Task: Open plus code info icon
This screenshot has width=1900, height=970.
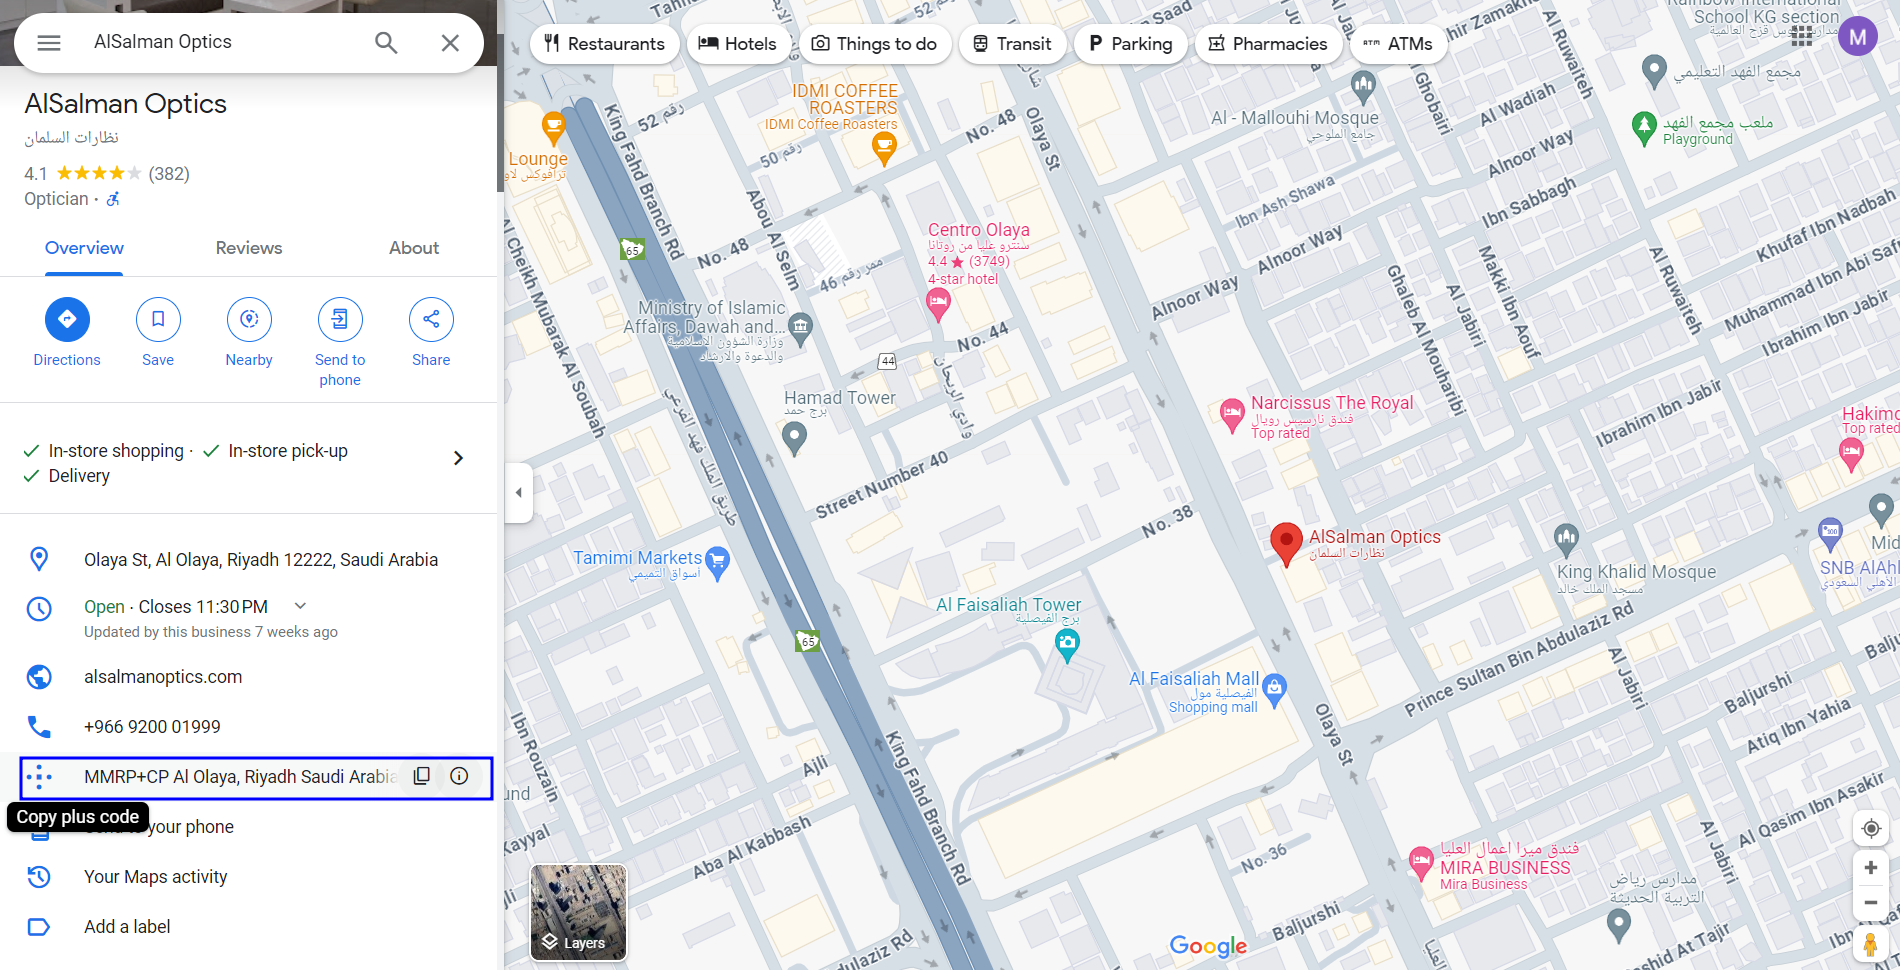Action: click(459, 777)
